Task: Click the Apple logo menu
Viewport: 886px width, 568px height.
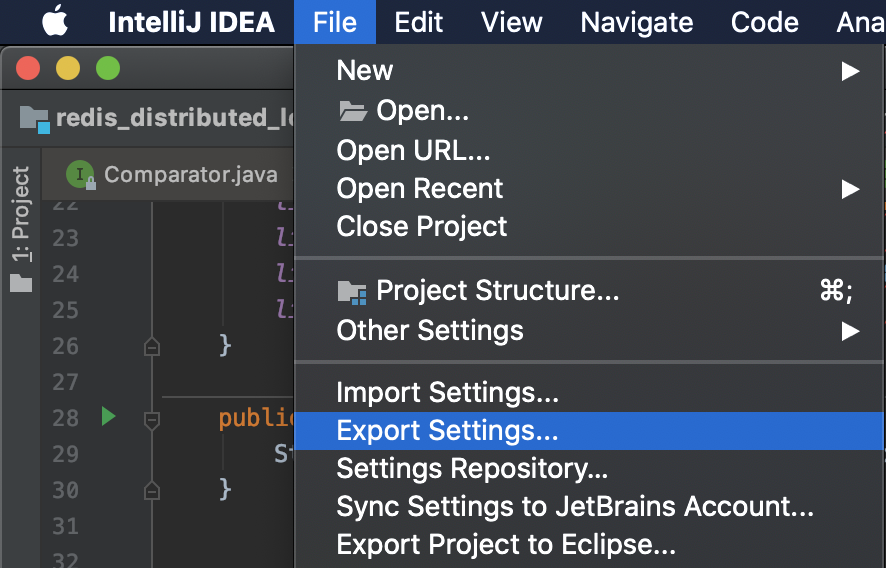Action: 54,22
